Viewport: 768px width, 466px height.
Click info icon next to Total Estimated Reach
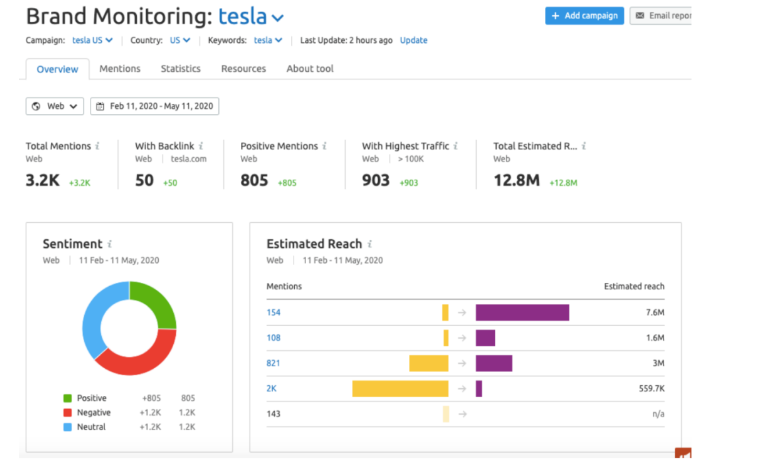584,146
